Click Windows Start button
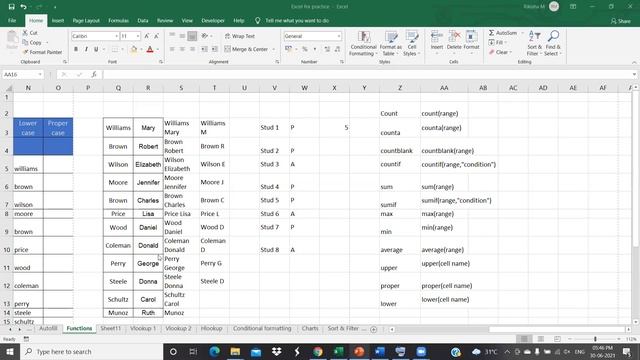Screen dimensions: 640x360 tap(10, 351)
